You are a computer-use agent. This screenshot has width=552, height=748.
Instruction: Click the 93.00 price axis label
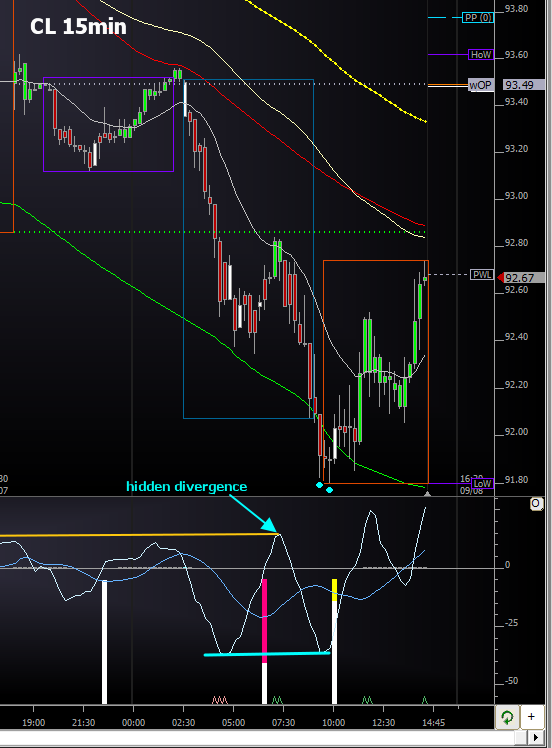tap(517, 196)
